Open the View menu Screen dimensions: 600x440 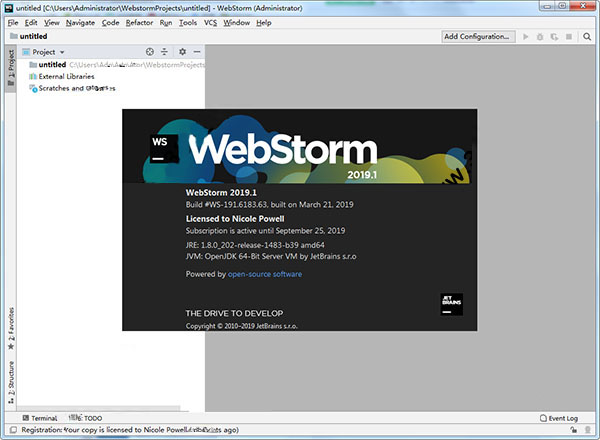click(52, 23)
